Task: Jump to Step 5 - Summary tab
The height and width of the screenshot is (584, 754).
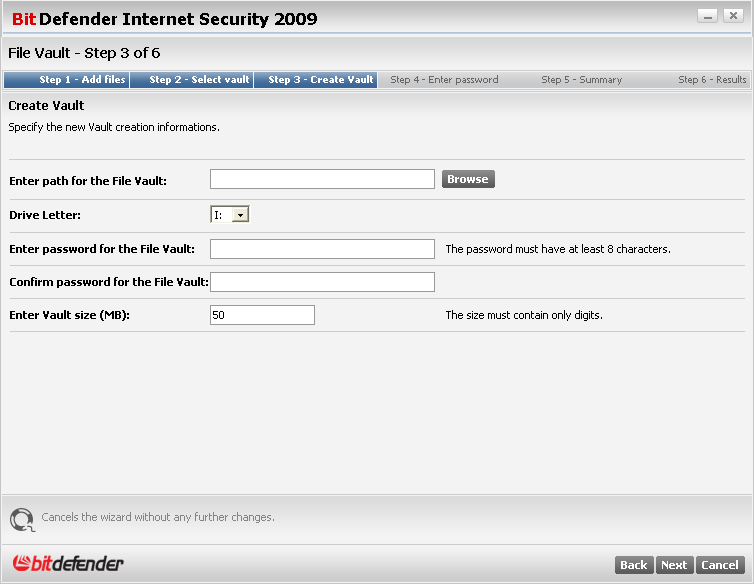Action: (581, 80)
